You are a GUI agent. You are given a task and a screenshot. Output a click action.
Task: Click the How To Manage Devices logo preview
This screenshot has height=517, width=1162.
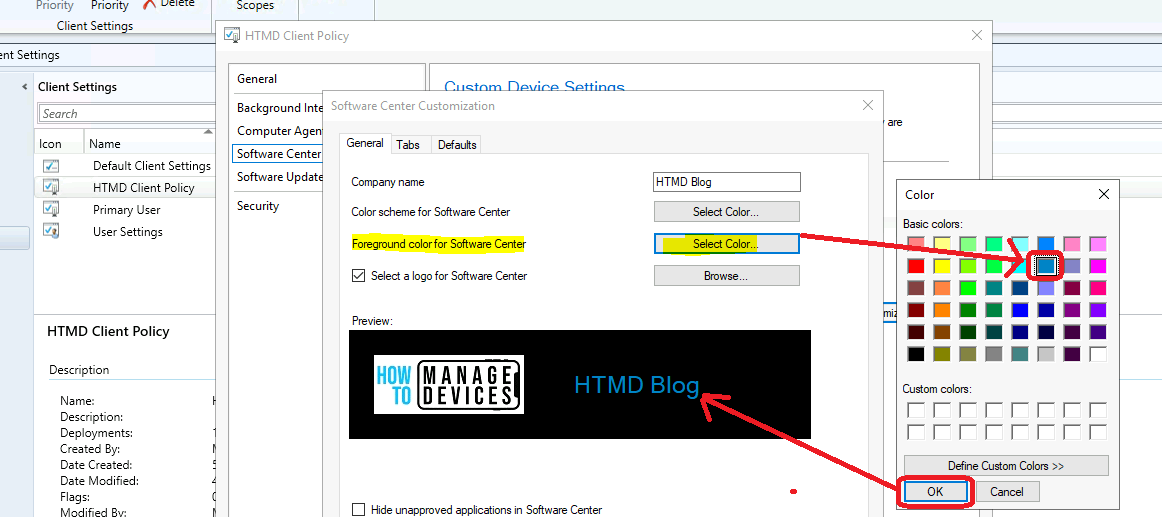pos(449,384)
